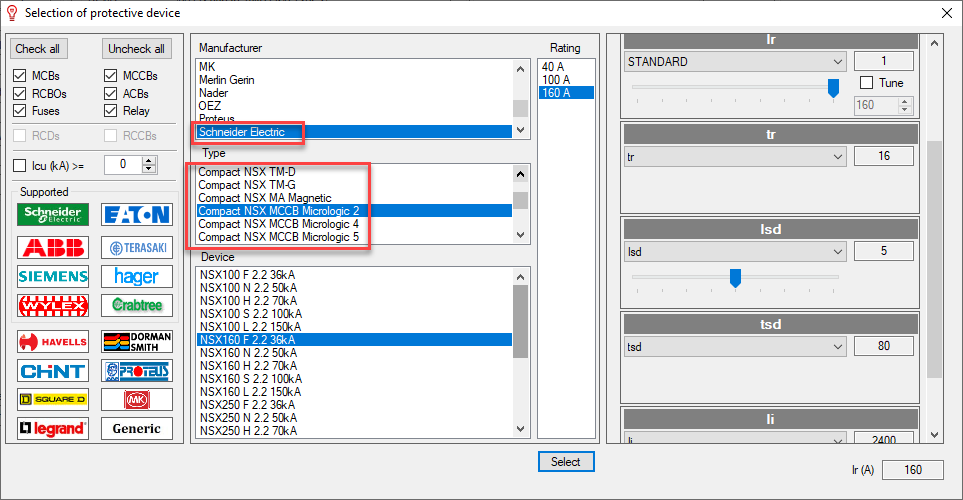
Task: Click the Schneider Electric brand logo
Action: pyautogui.click(x=53, y=214)
